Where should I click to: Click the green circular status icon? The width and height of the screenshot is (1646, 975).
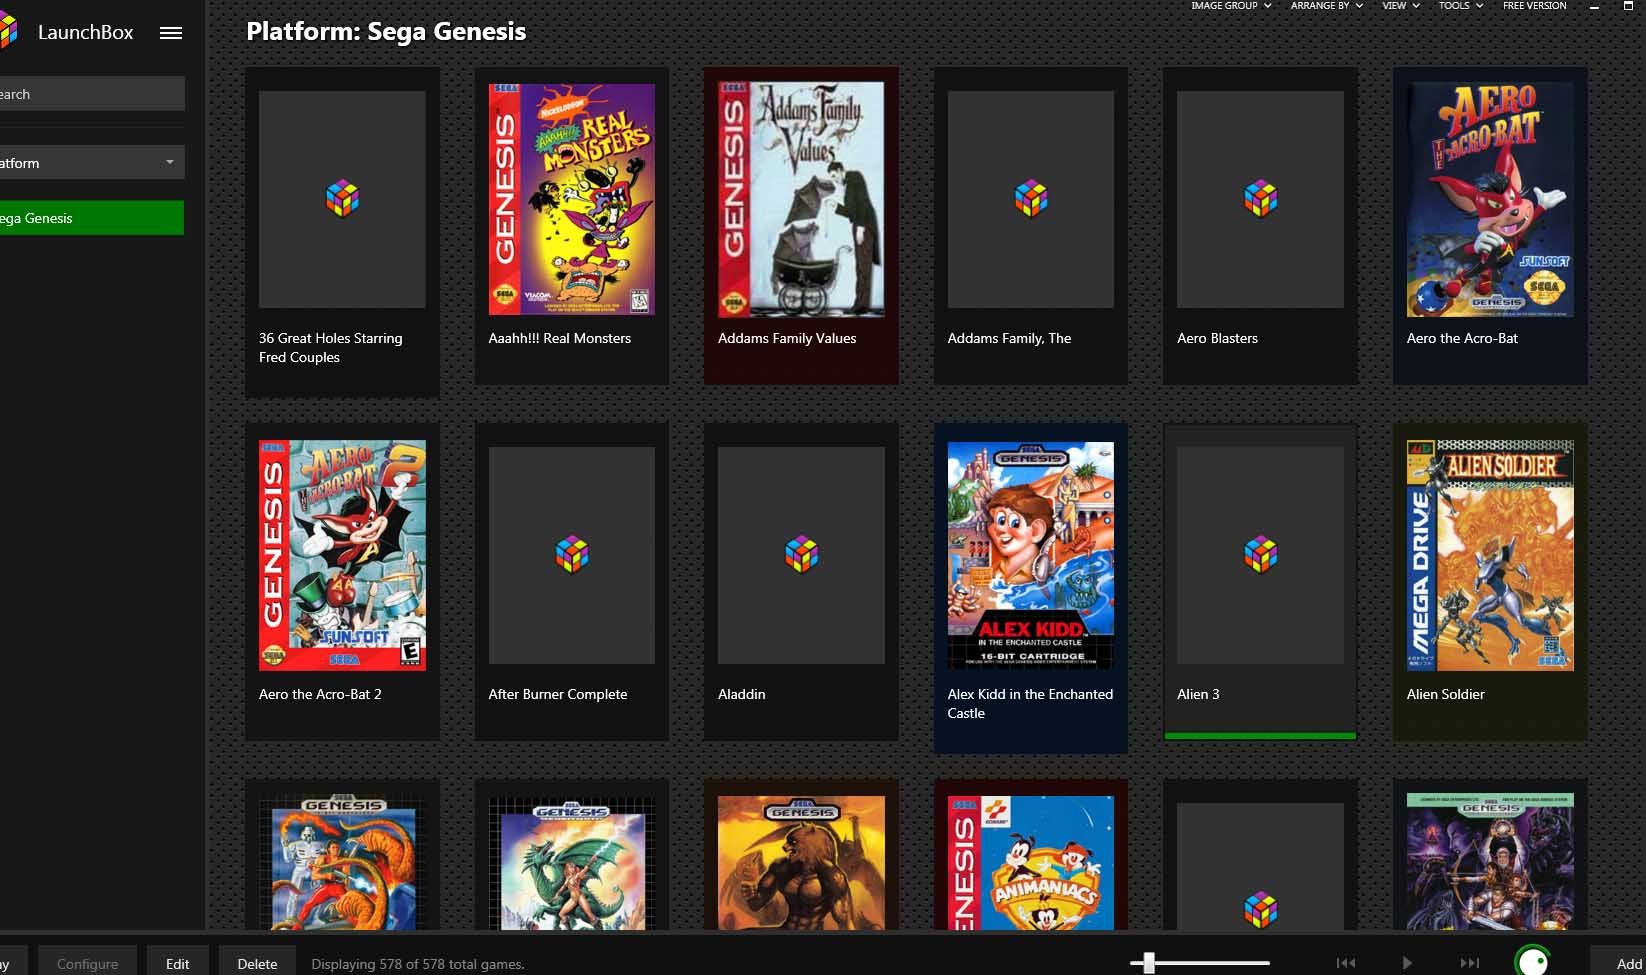(x=1533, y=961)
